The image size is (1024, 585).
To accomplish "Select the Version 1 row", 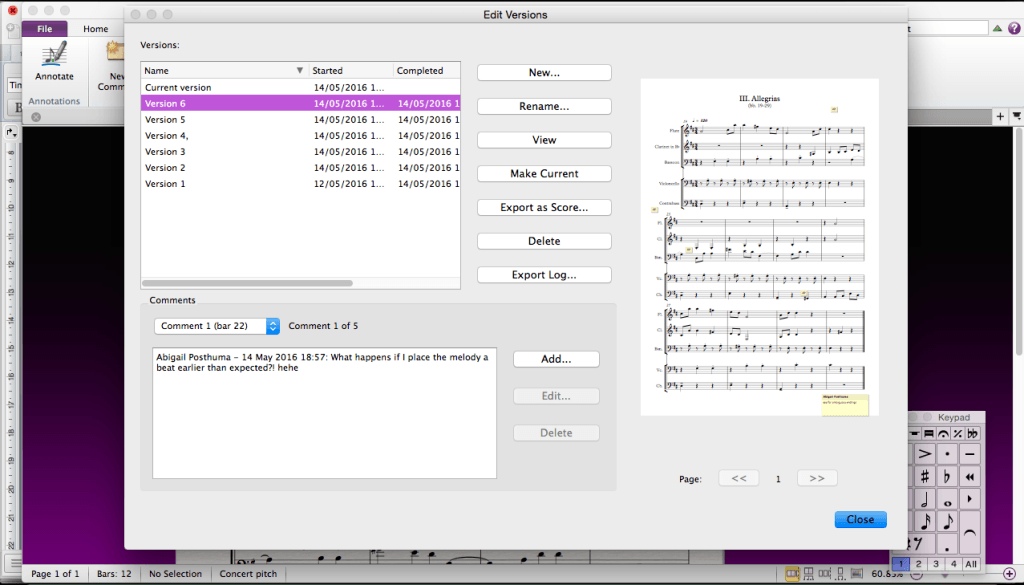I will pyautogui.click(x=300, y=184).
